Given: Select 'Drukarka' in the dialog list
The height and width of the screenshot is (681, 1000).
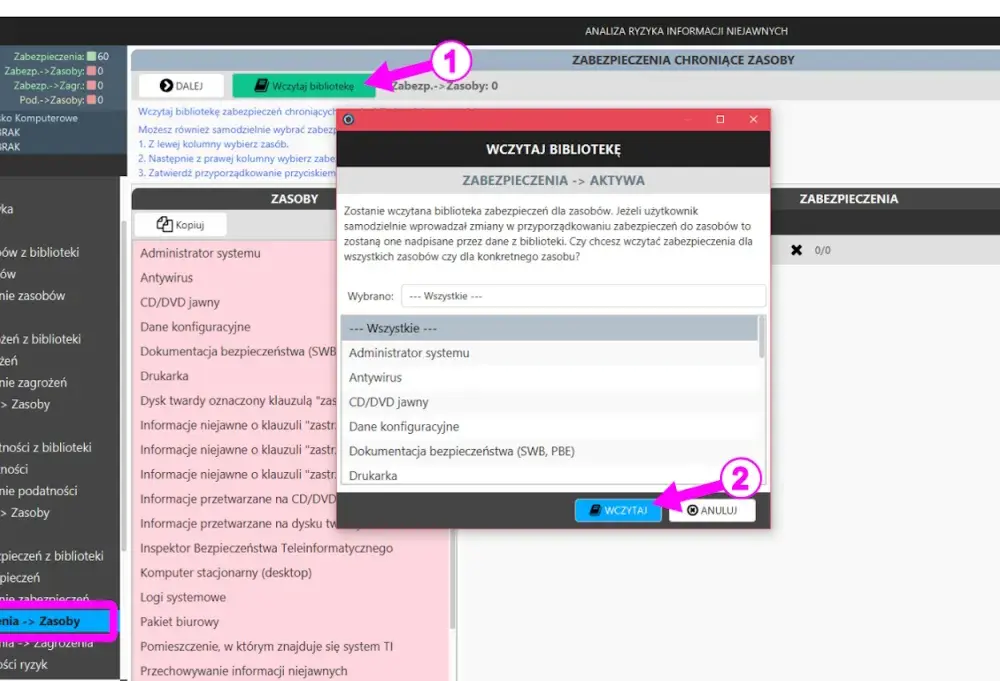Looking at the screenshot, I should pyautogui.click(x=549, y=475).
